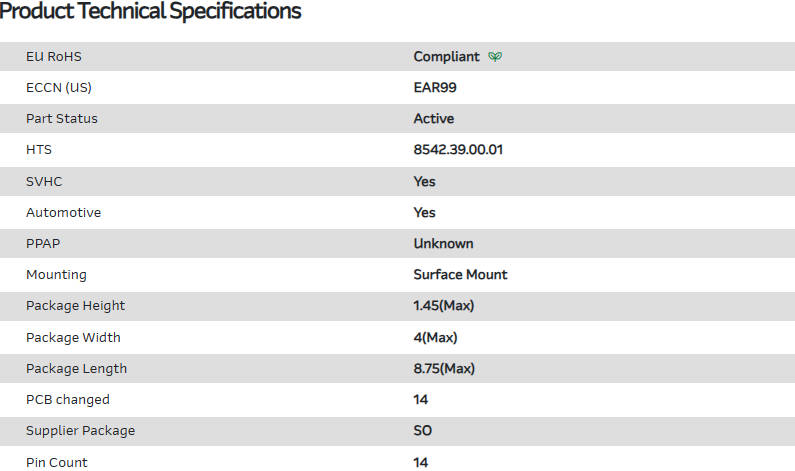Select the 1.45(Max) height value
Viewport: 795px width, 471px height.
click(444, 306)
